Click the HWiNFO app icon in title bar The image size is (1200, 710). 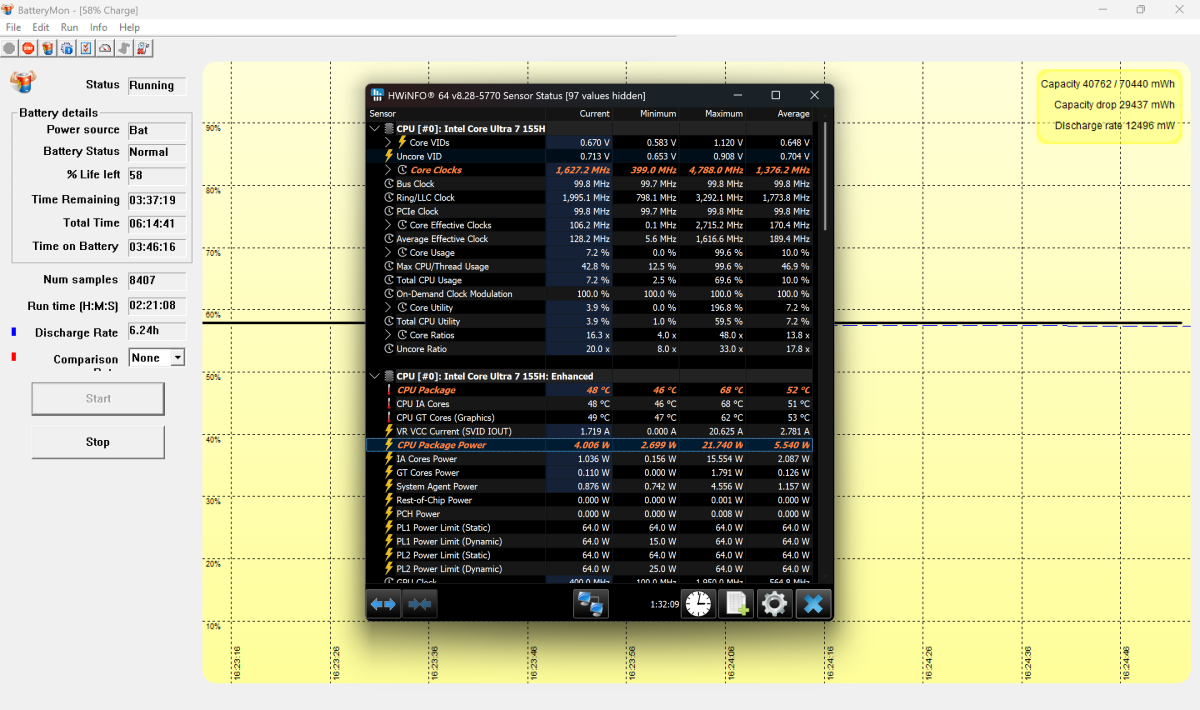(x=377, y=95)
